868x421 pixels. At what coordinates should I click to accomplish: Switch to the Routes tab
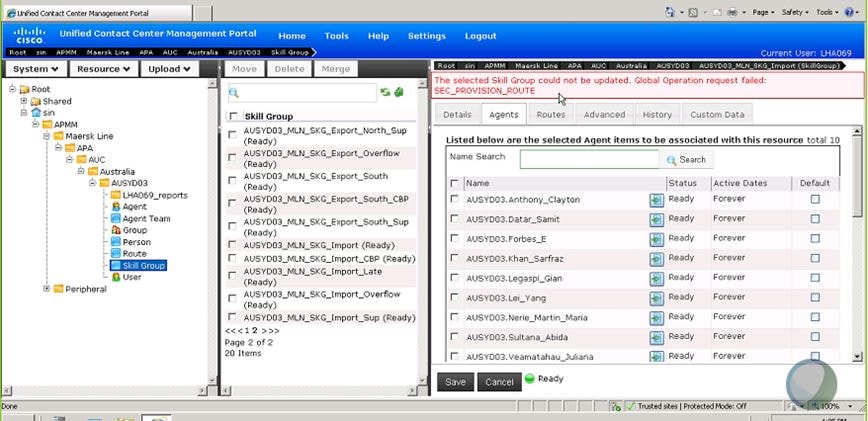pos(551,115)
